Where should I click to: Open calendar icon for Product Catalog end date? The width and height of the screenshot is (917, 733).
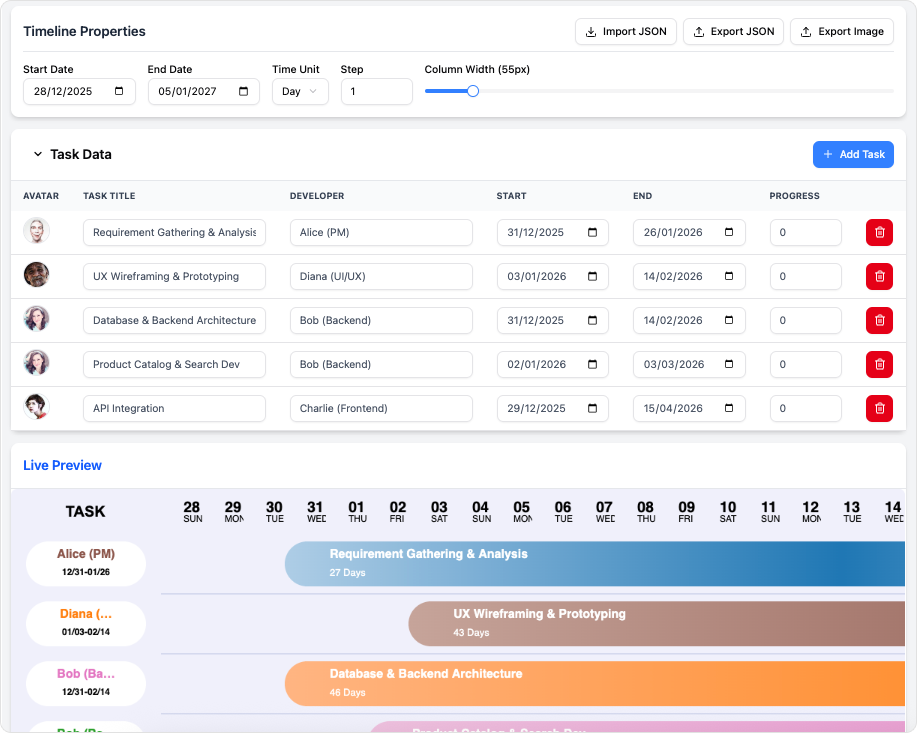click(x=729, y=365)
